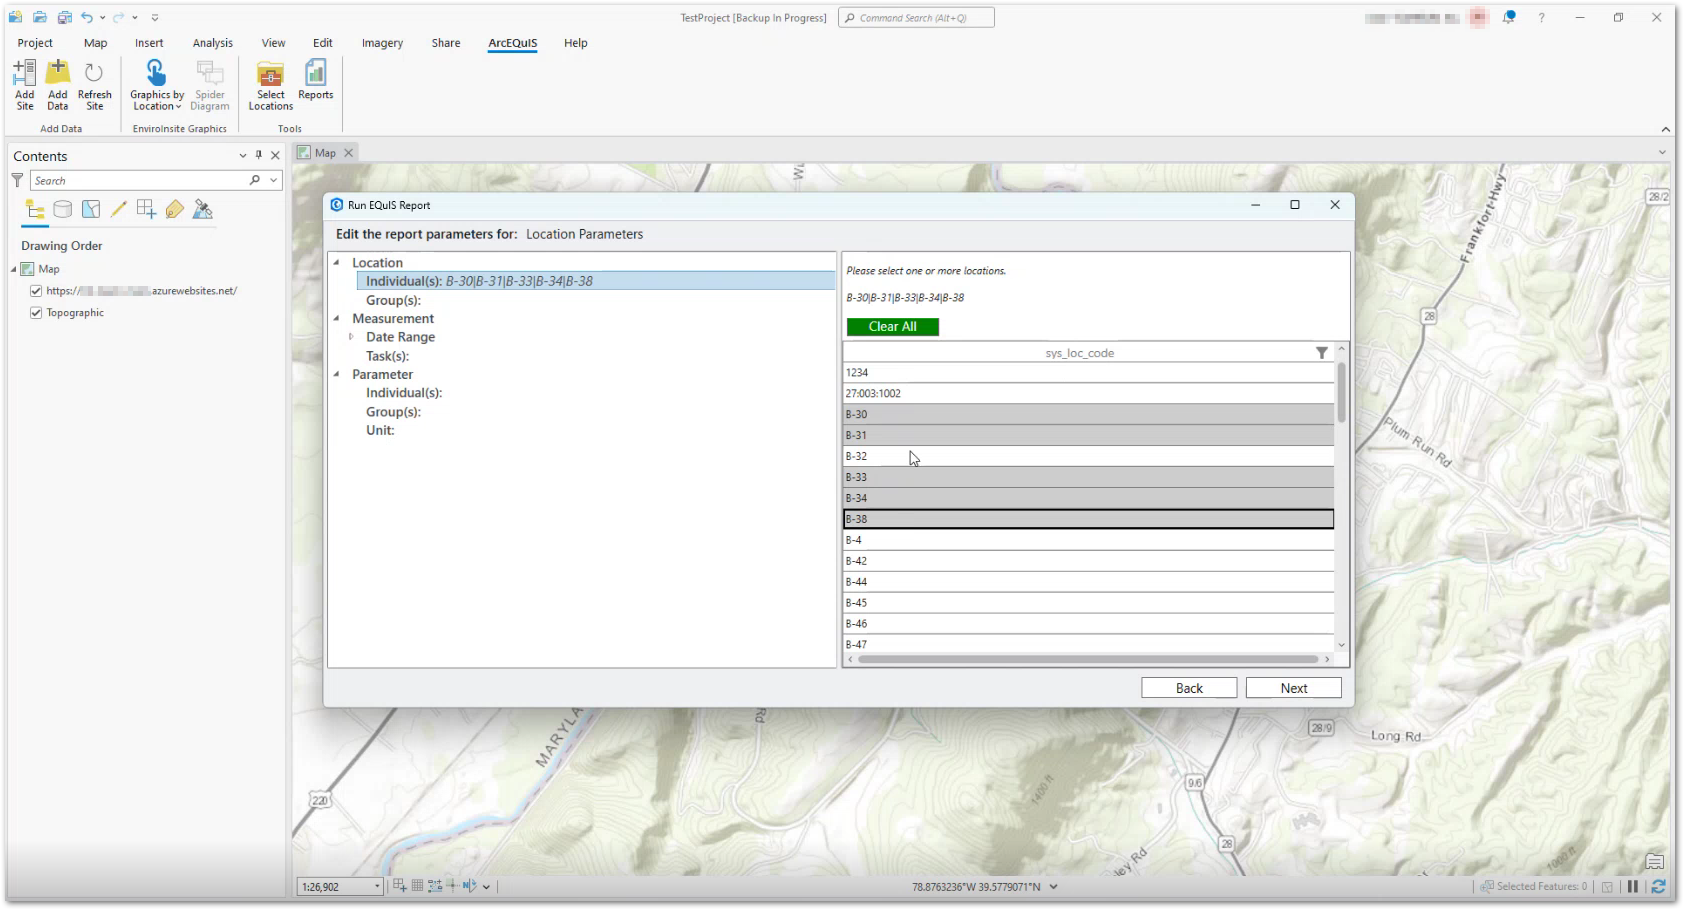Uncheck the Topographic layer checkbox
Viewport: 1684px width, 910px height.
[36, 313]
